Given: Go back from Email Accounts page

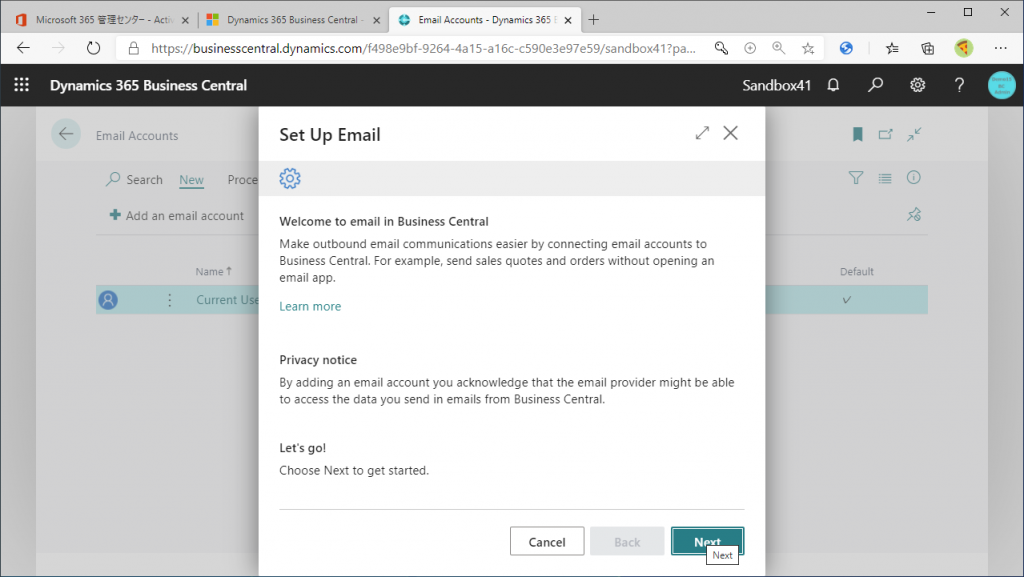Looking at the screenshot, I should tap(66, 134).
